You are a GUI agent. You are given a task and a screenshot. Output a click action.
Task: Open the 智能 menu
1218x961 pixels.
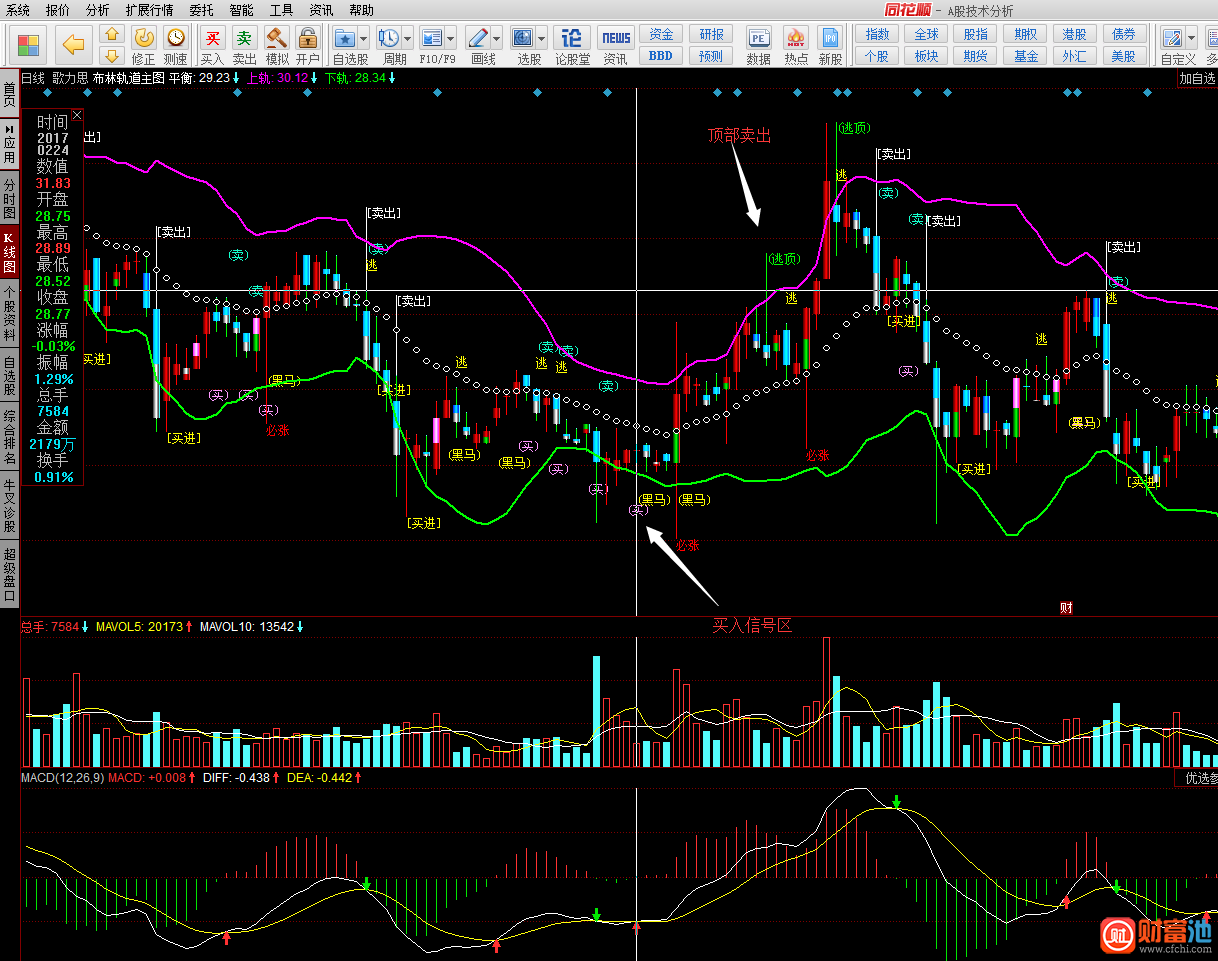(241, 10)
